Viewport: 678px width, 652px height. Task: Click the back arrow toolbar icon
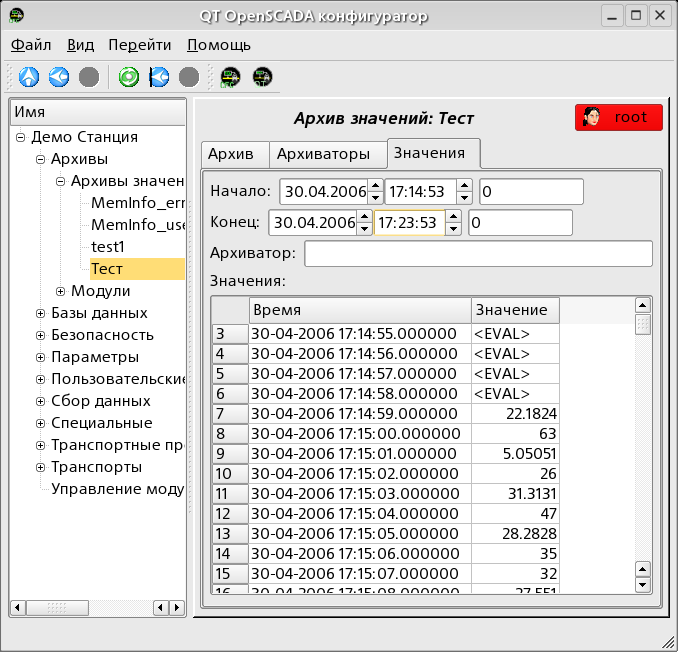(59, 76)
